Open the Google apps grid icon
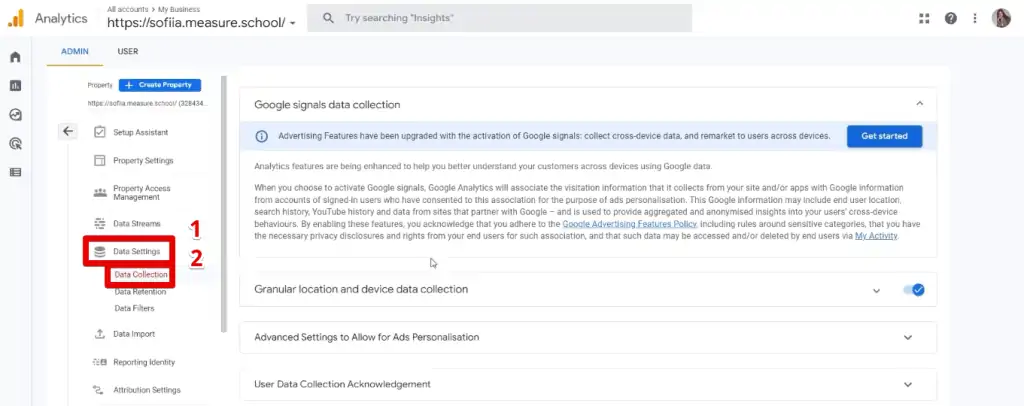 [x=923, y=18]
